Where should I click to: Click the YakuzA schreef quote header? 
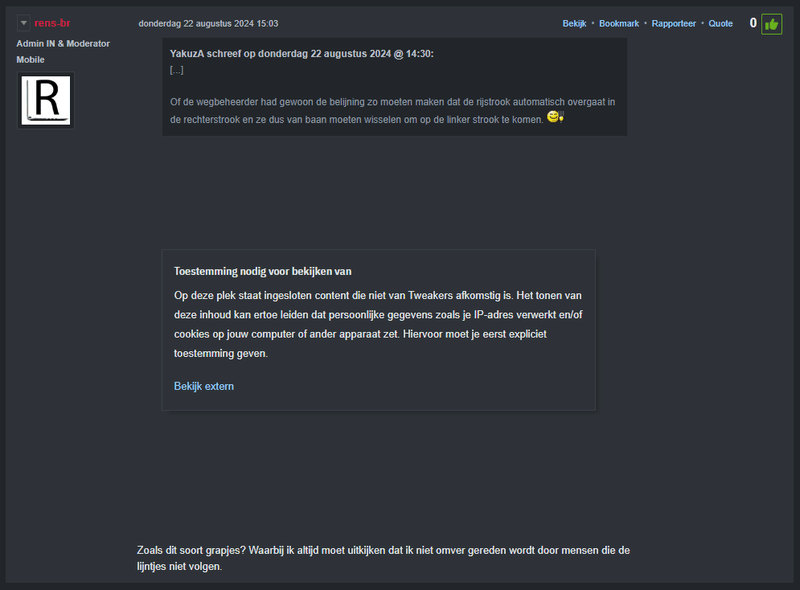coord(301,53)
